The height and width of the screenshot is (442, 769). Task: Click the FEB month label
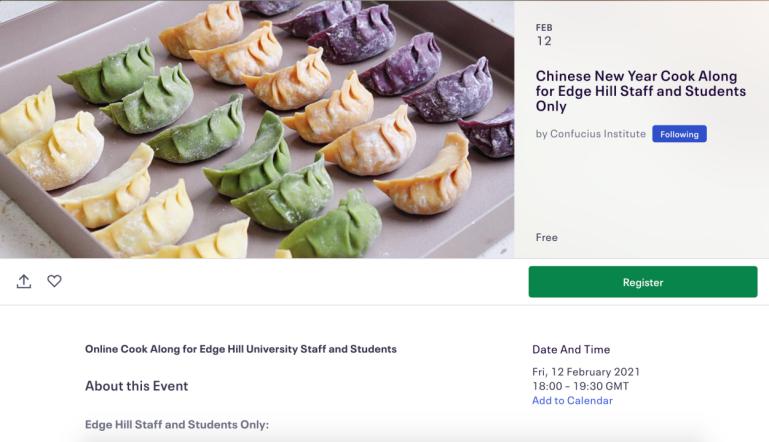tap(544, 28)
